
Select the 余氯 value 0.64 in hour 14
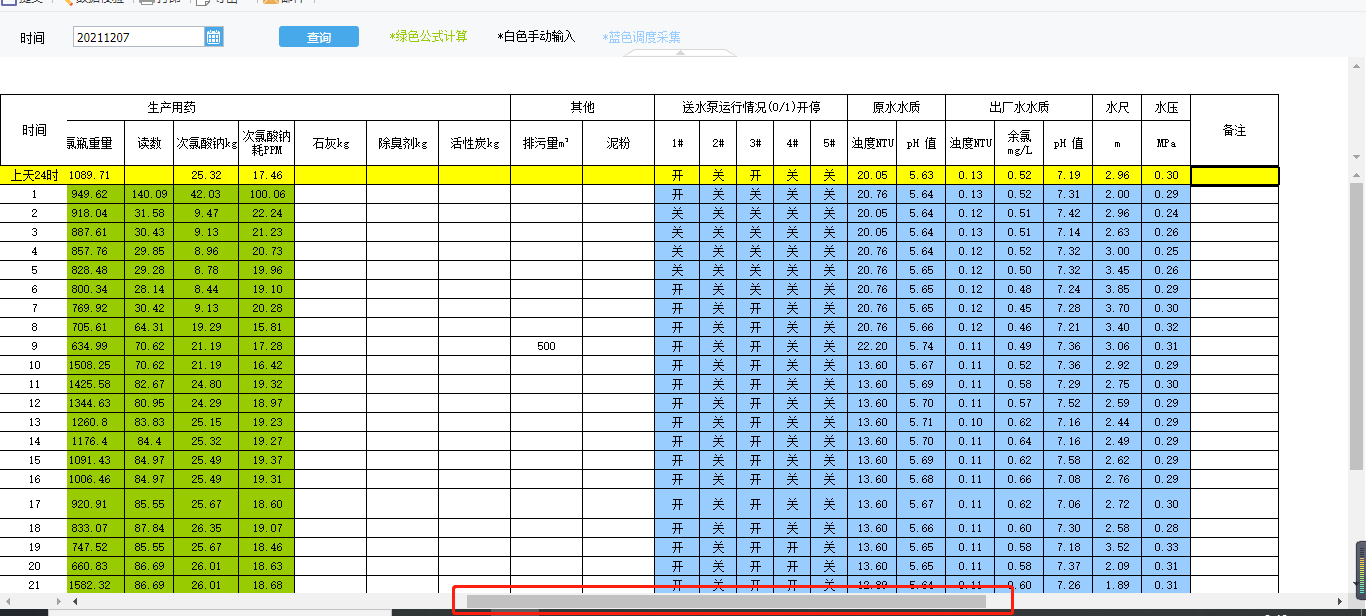pyautogui.click(x=1019, y=441)
